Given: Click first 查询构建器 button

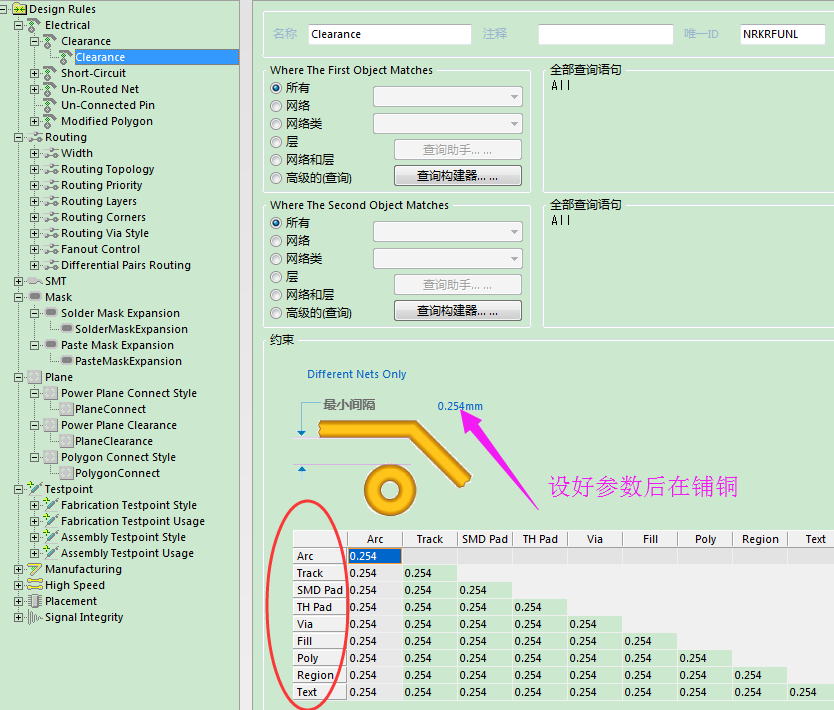Looking at the screenshot, I should click(x=457, y=176).
